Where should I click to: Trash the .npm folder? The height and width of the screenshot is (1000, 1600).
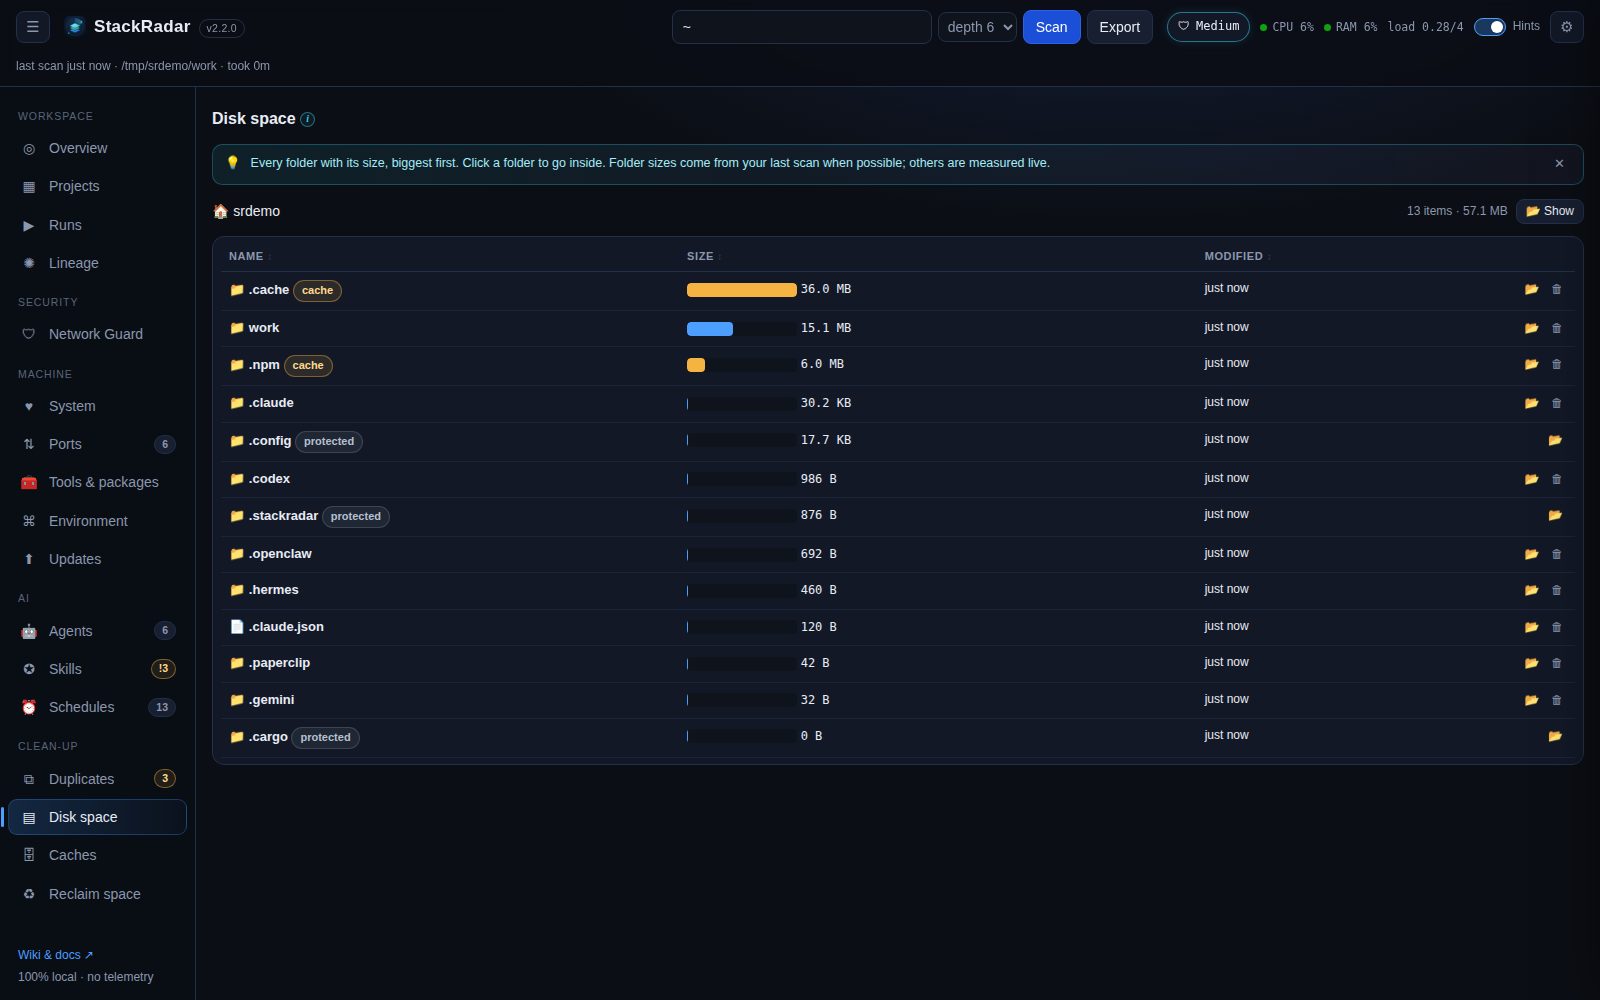click(x=1556, y=364)
